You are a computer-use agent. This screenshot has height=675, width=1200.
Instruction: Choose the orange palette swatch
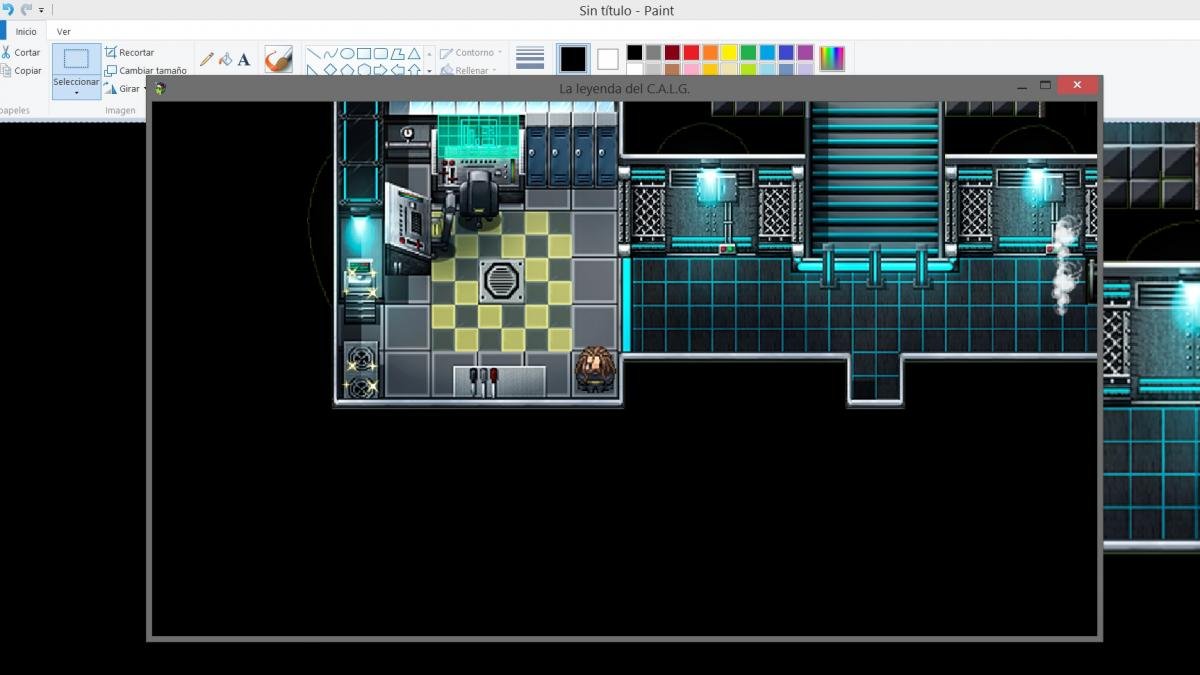[710, 53]
